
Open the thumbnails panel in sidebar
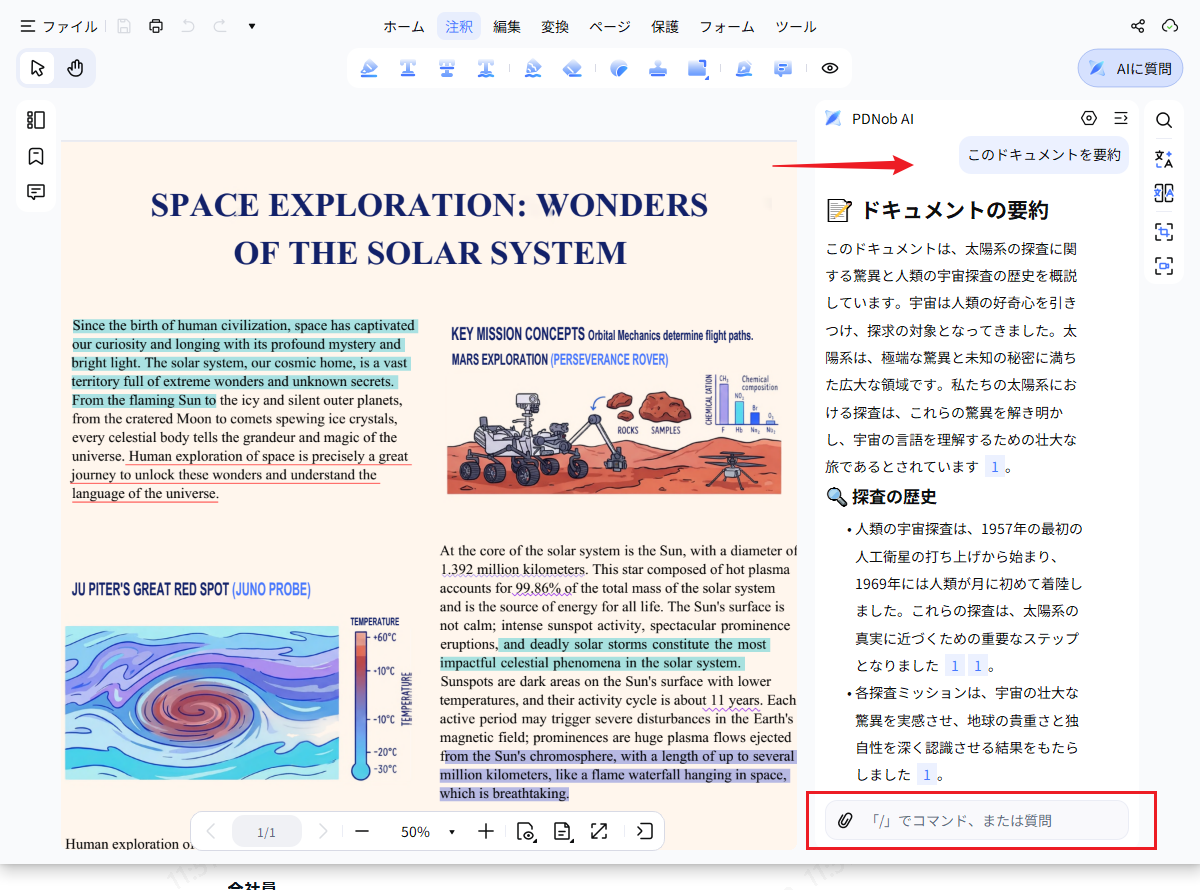point(36,120)
